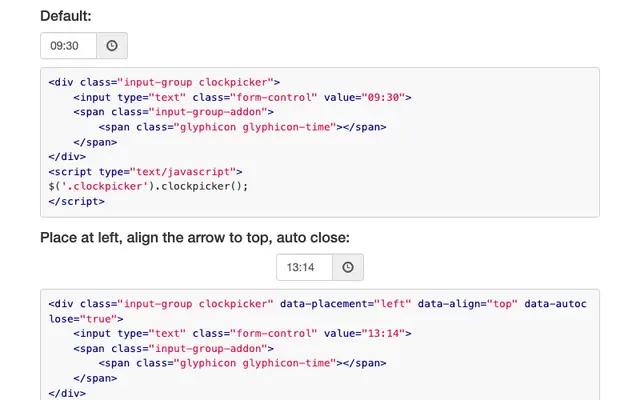This screenshot has width=640, height=400.
Task: Click the glyphicon-time span line in first block
Action: (242, 127)
